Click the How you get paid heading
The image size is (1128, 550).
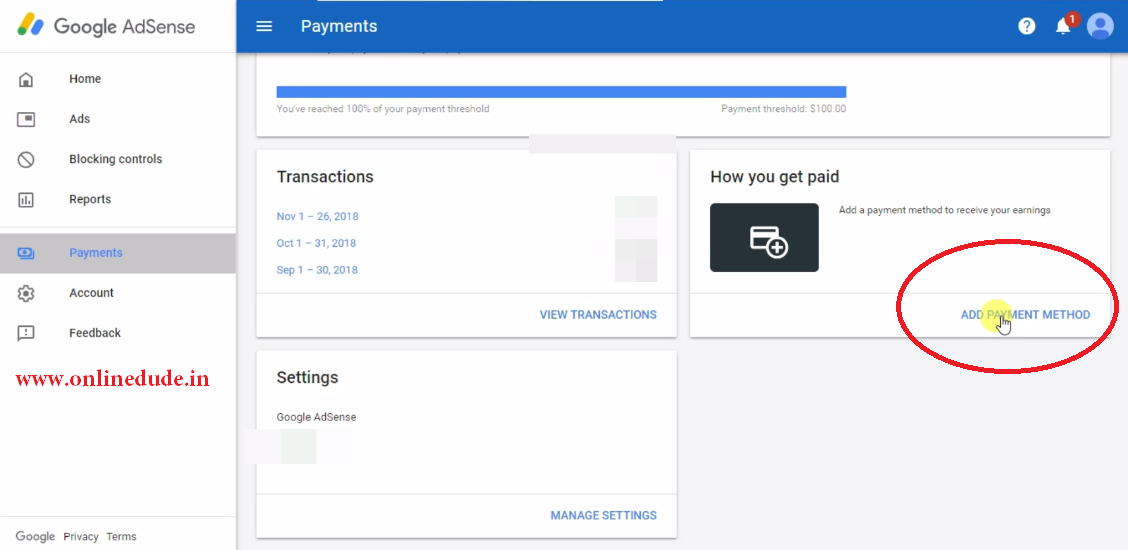point(775,177)
